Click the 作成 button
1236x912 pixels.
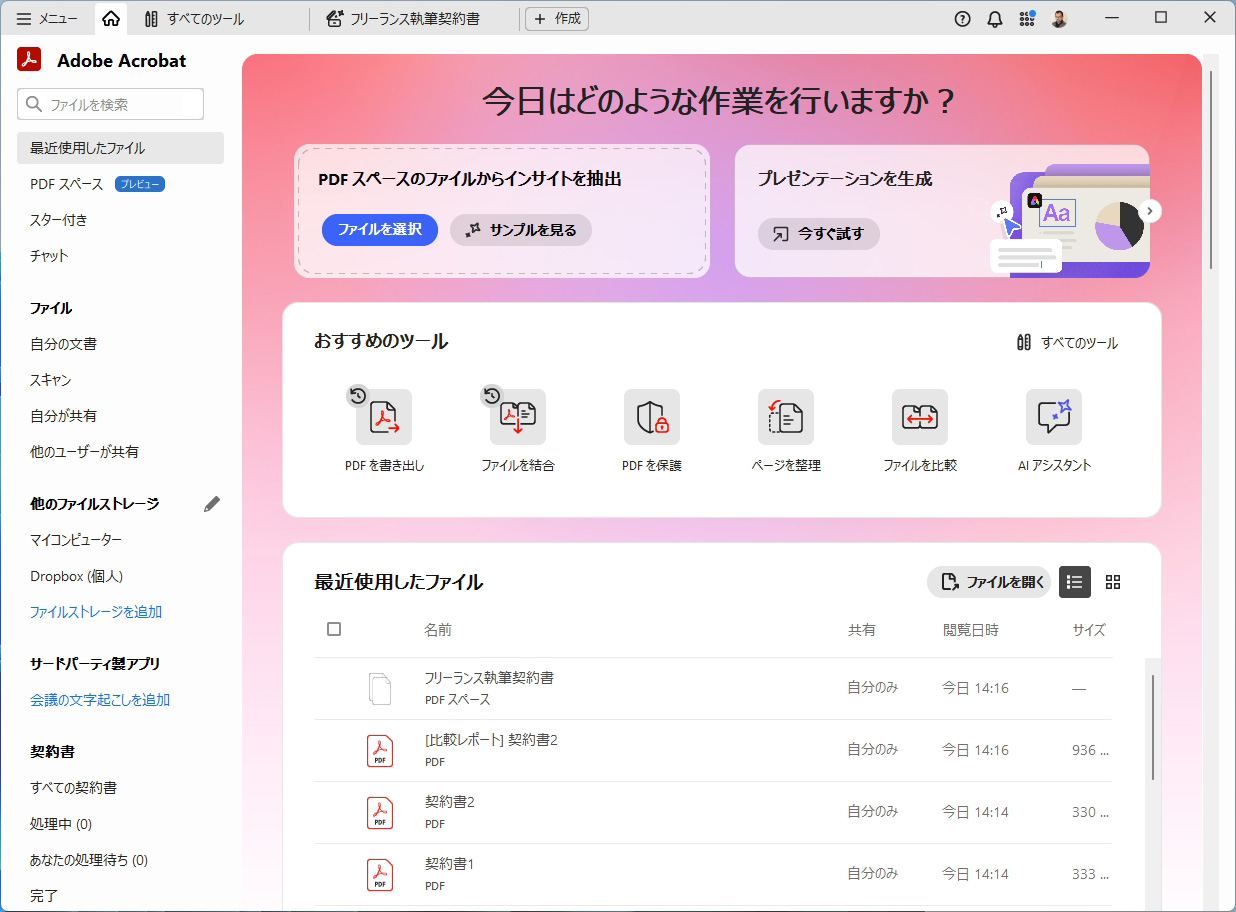point(557,18)
